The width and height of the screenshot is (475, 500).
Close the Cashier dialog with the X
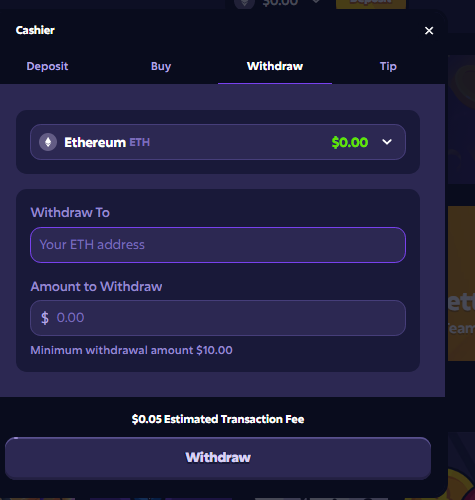pos(429,31)
